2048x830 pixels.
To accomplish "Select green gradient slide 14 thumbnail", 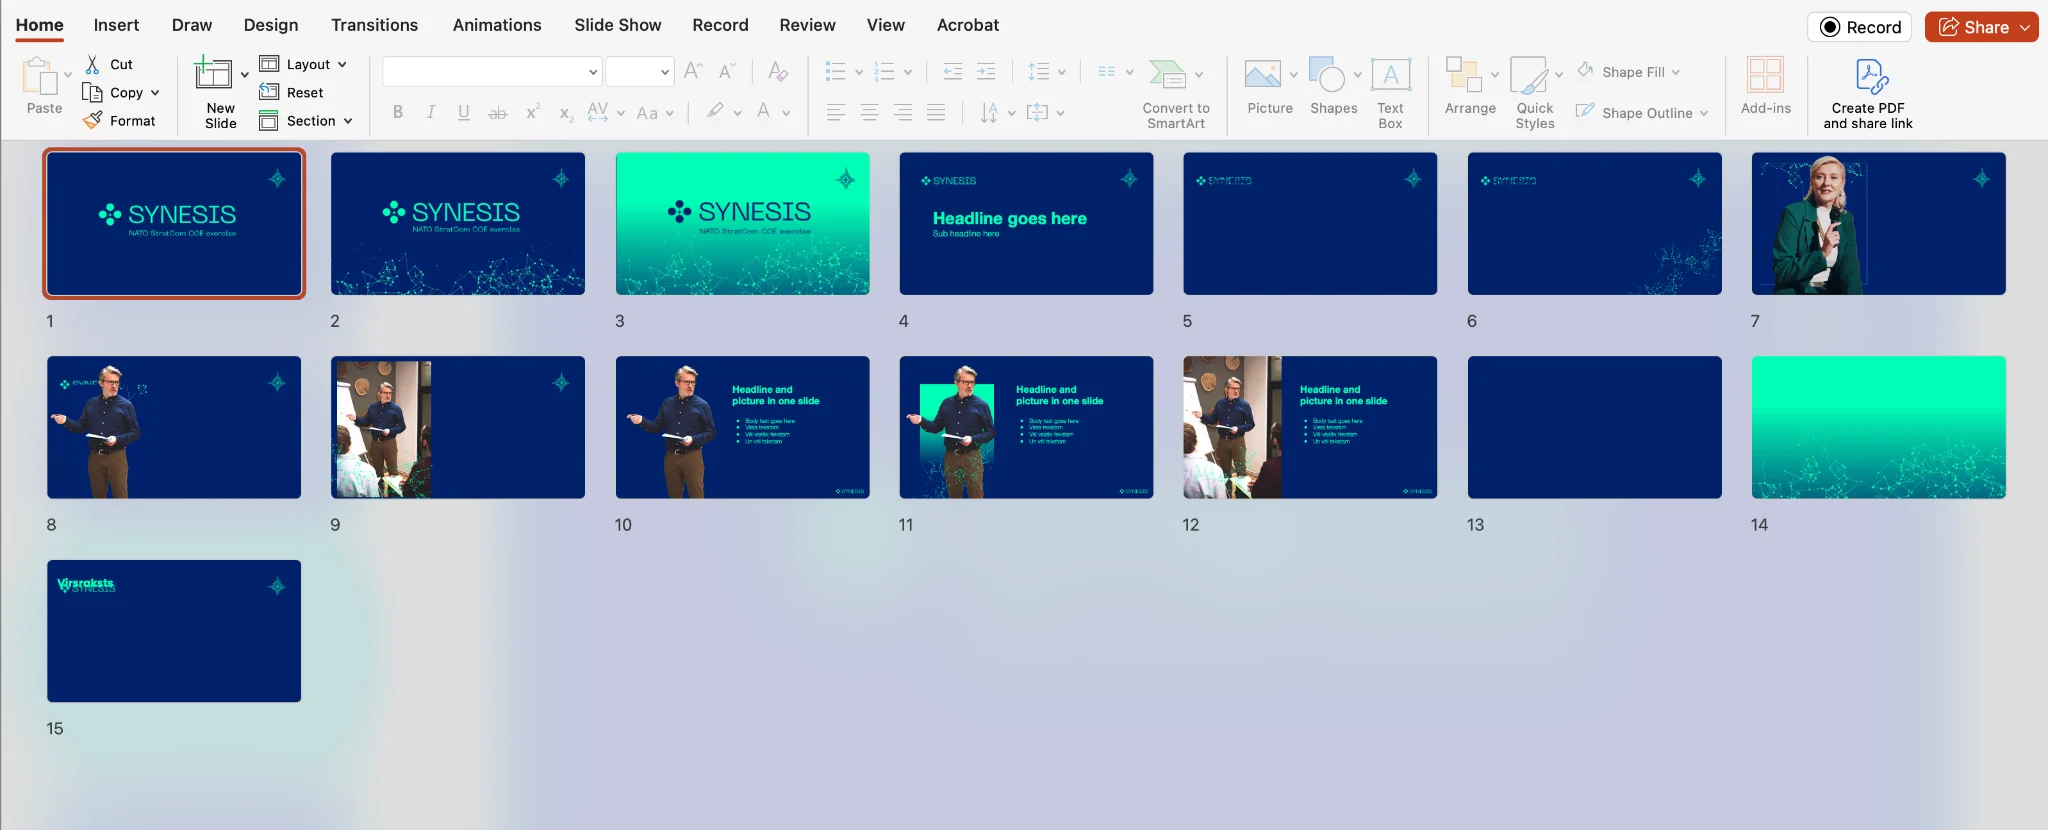I will (x=1878, y=427).
